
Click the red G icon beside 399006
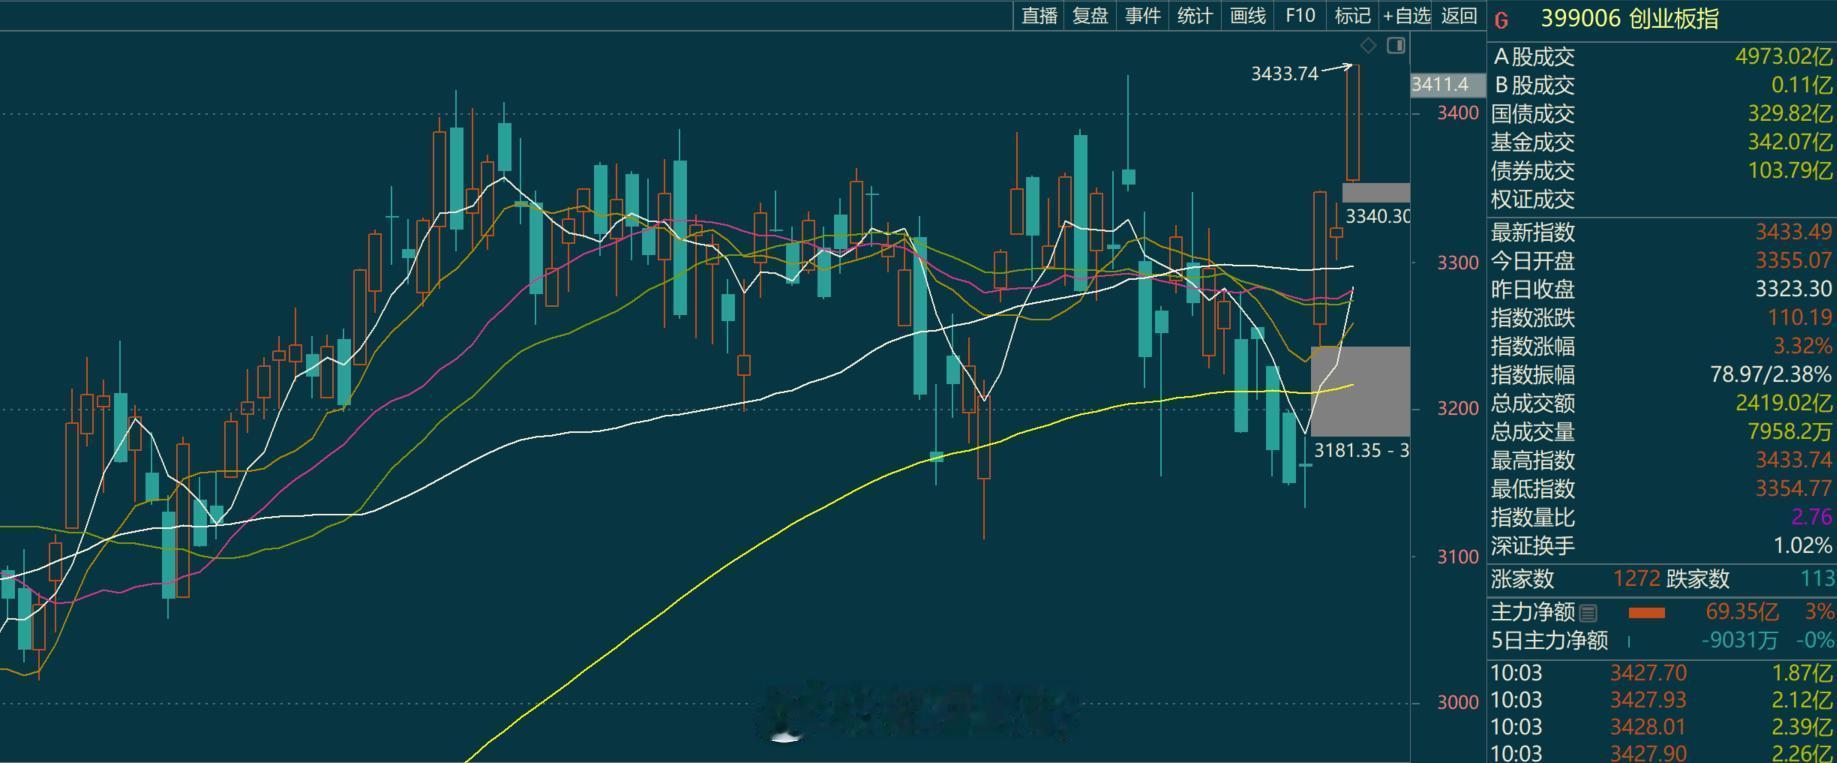coord(1501,20)
